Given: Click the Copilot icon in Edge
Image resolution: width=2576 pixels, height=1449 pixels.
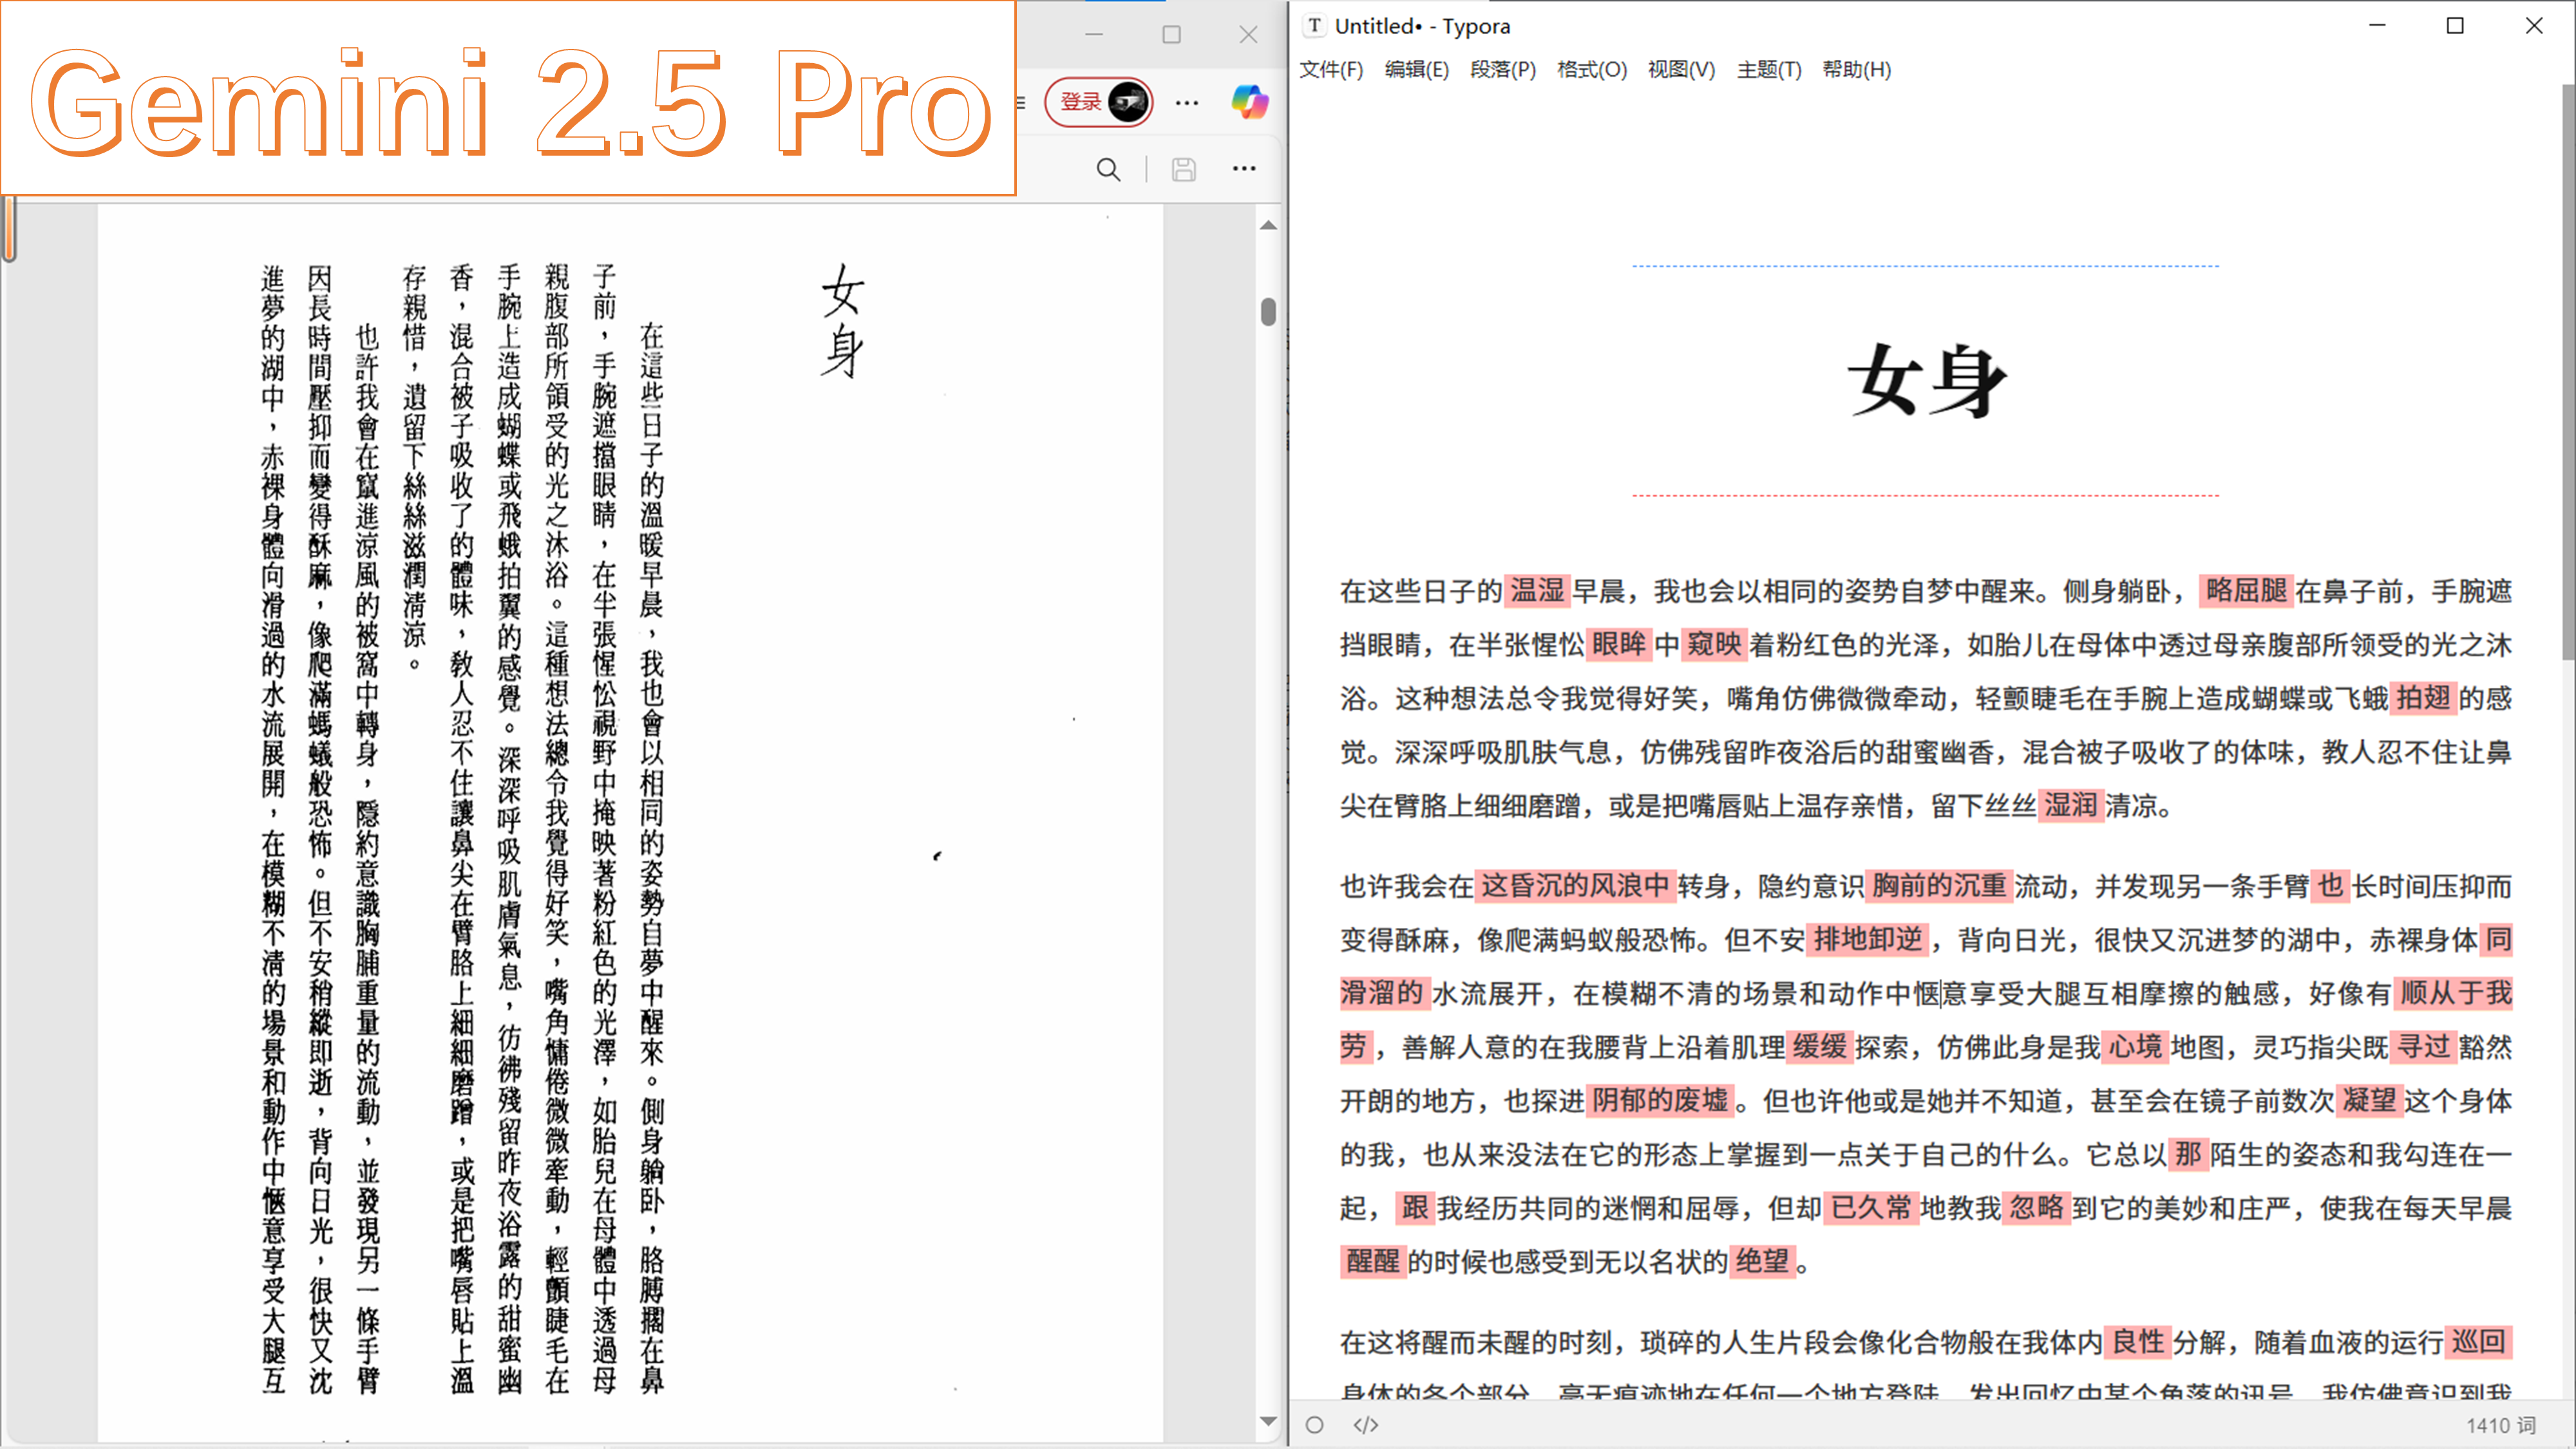Looking at the screenshot, I should (1249, 102).
